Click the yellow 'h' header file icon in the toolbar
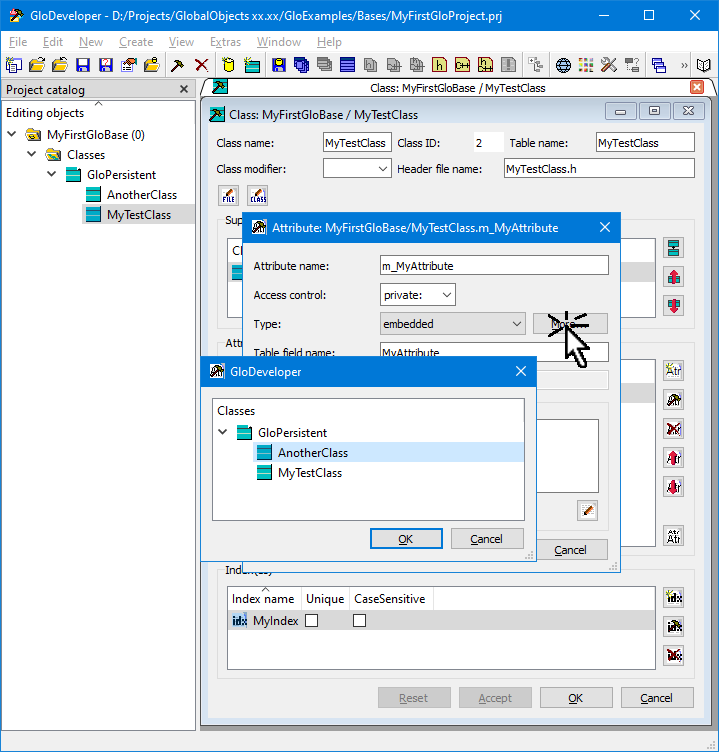Viewport: 719px width, 752px height. (439, 65)
